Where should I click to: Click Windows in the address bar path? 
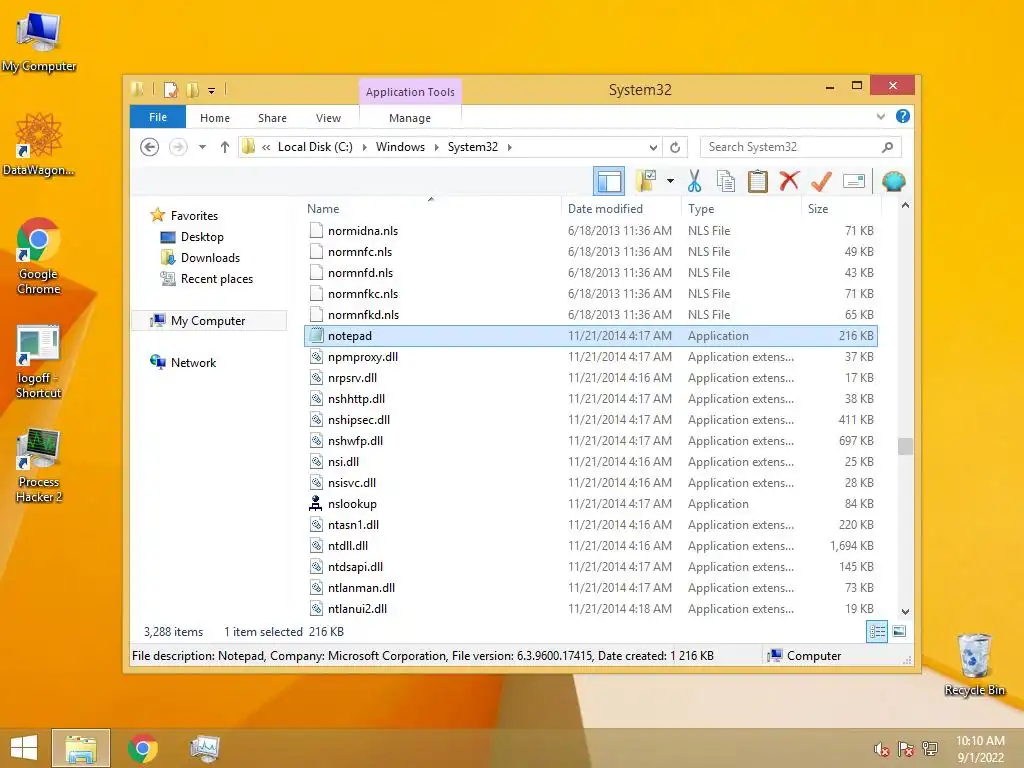pyautogui.click(x=400, y=147)
